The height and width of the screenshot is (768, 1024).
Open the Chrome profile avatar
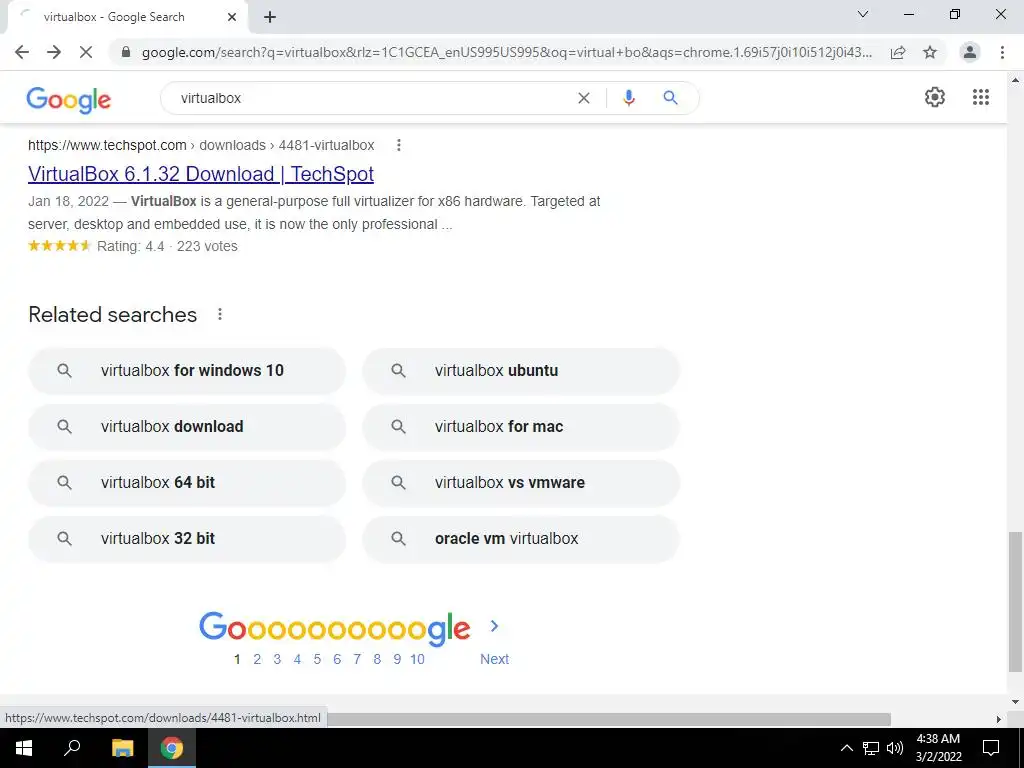pos(970,52)
